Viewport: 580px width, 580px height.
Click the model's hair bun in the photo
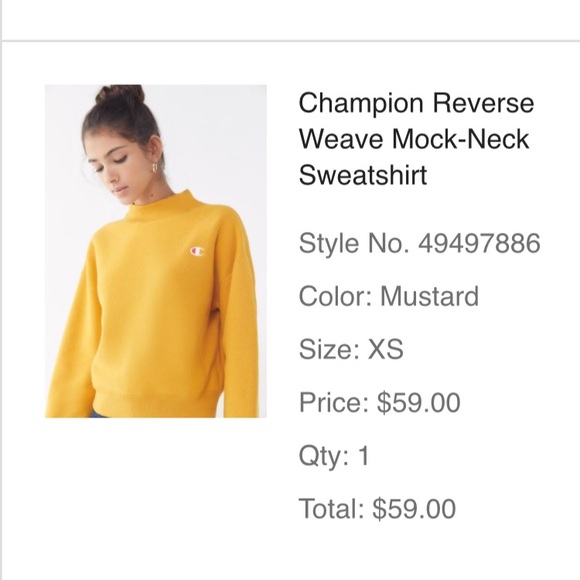119,94
